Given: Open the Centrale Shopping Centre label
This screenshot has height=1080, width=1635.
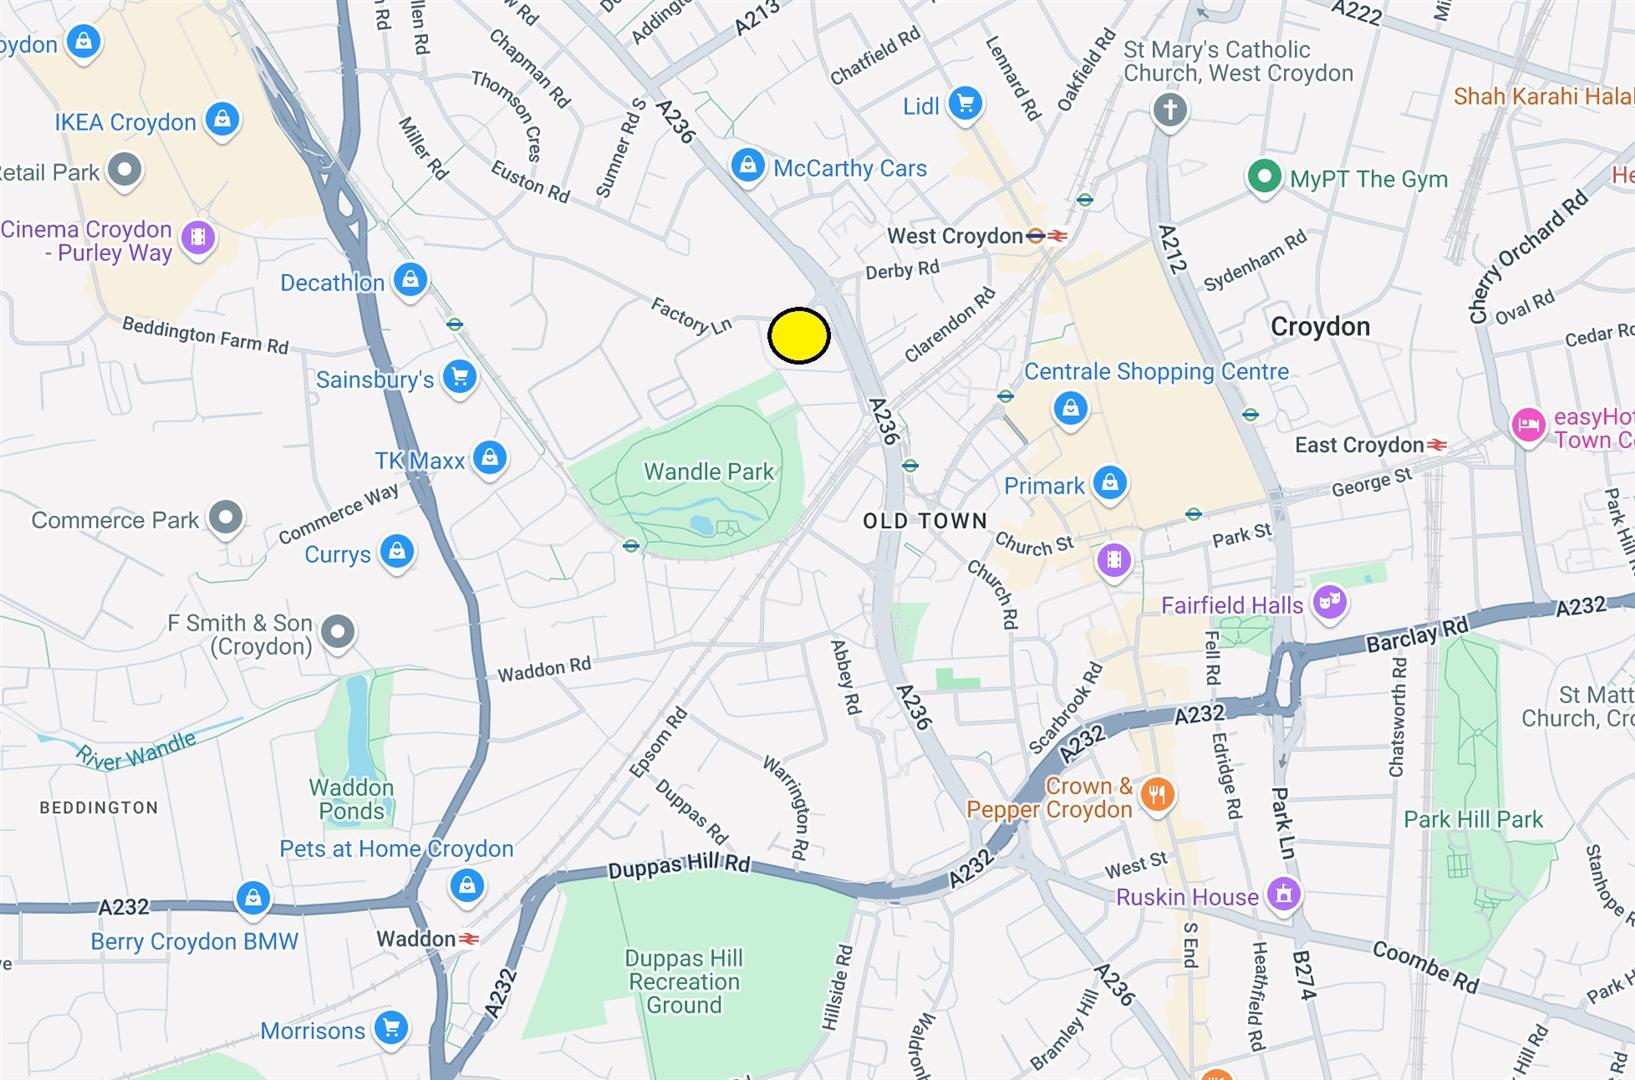Looking at the screenshot, I should pos(1156,372).
